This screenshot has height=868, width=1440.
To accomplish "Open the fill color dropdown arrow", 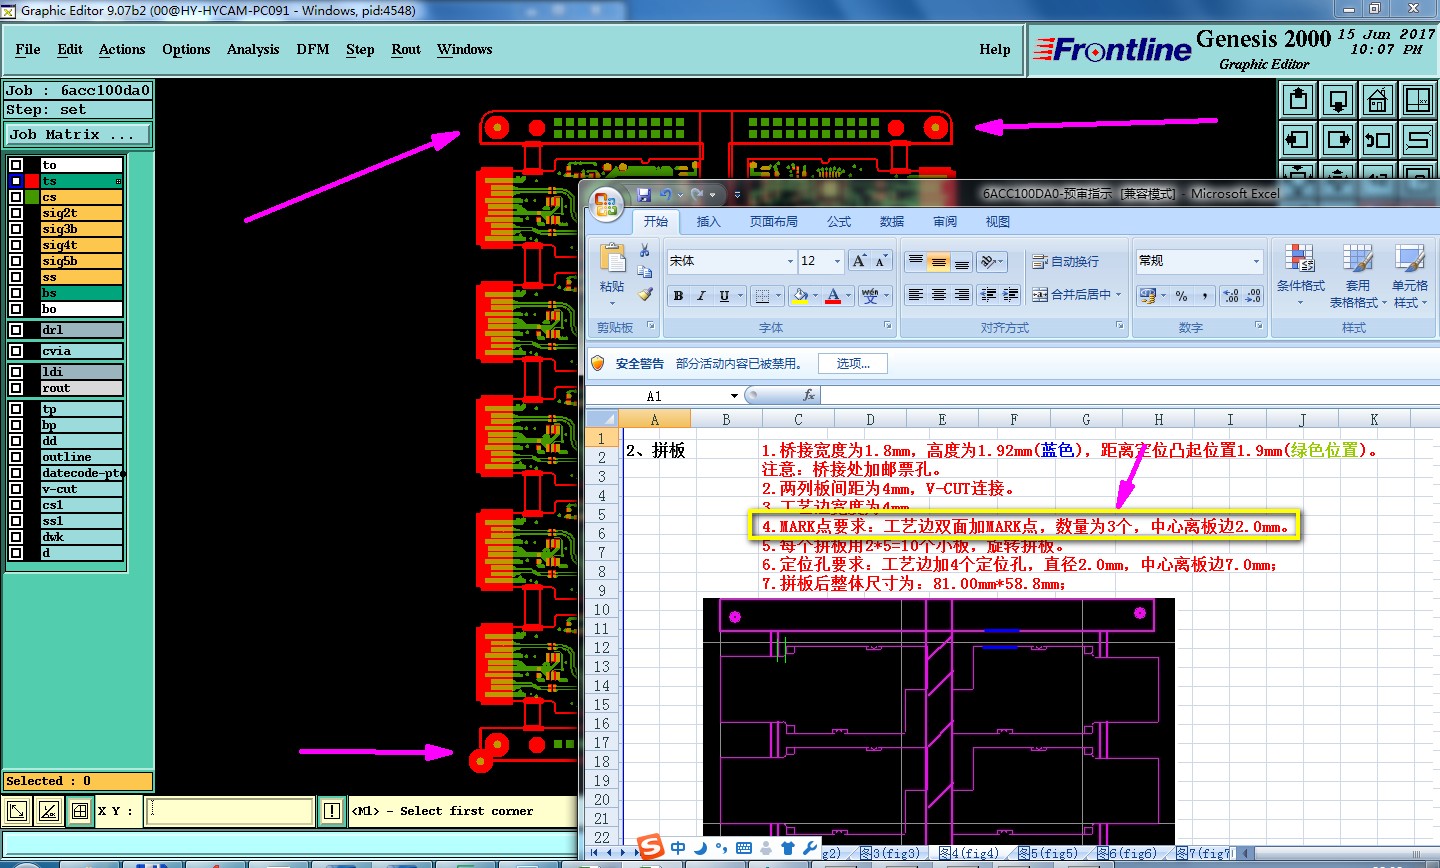I will coord(816,296).
